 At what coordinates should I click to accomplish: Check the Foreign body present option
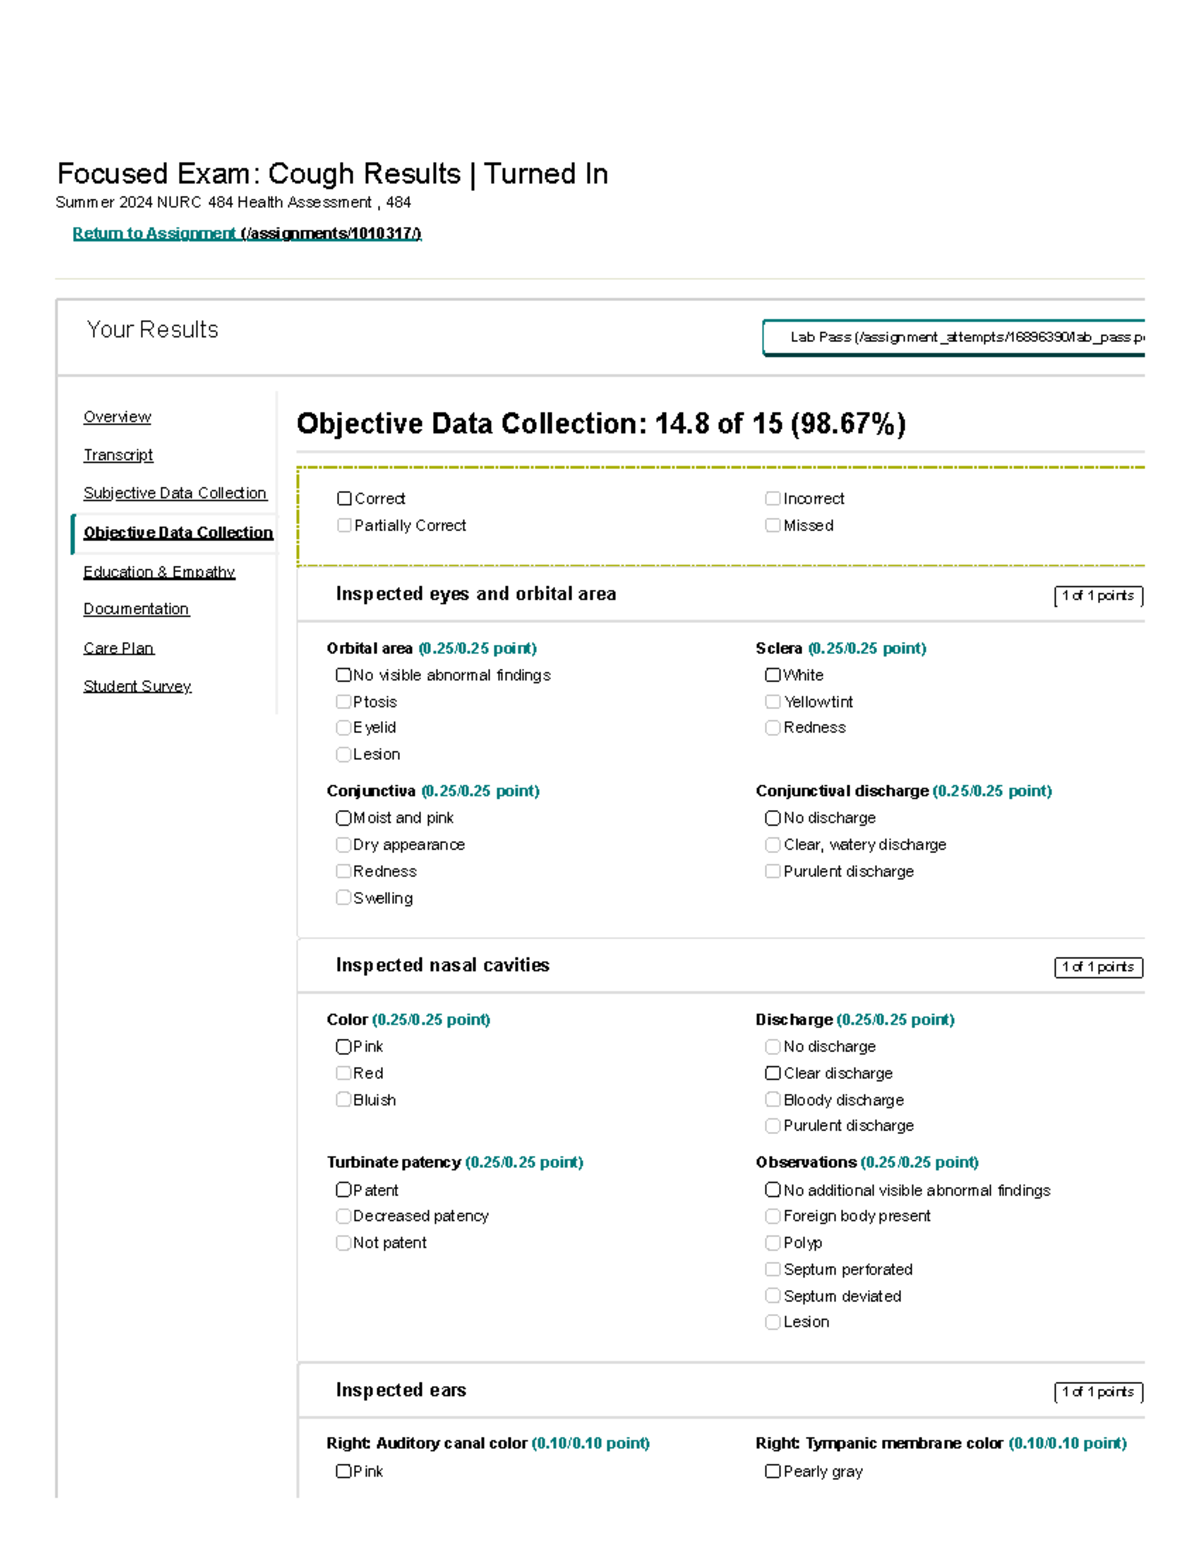point(773,1216)
